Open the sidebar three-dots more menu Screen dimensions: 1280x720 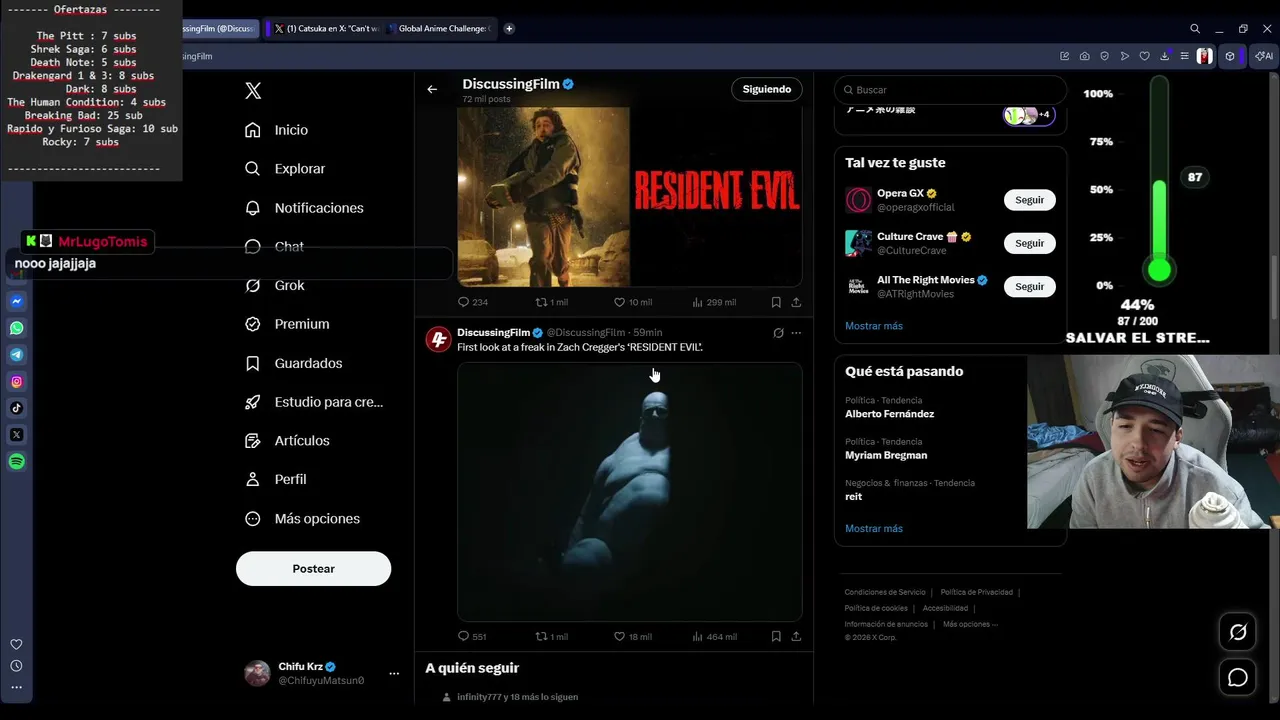pos(16,687)
